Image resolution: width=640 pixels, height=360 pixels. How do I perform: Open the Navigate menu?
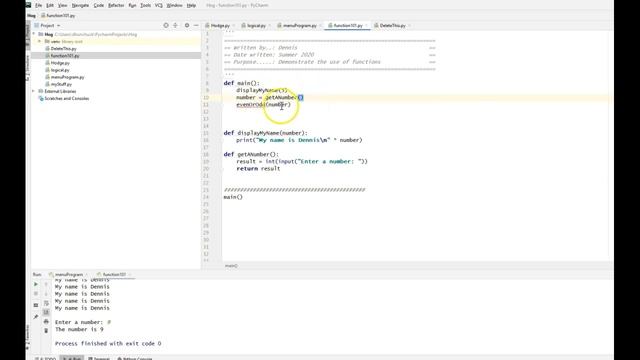80,5
